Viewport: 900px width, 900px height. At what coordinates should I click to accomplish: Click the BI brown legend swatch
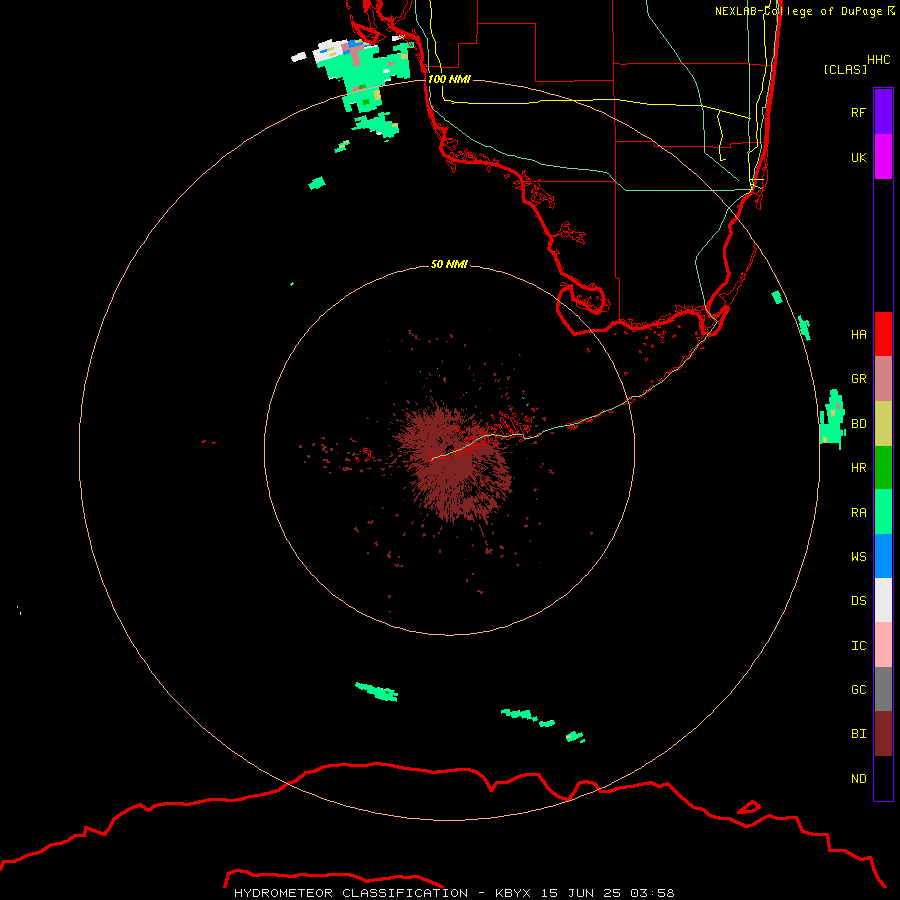(x=883, y=734)
